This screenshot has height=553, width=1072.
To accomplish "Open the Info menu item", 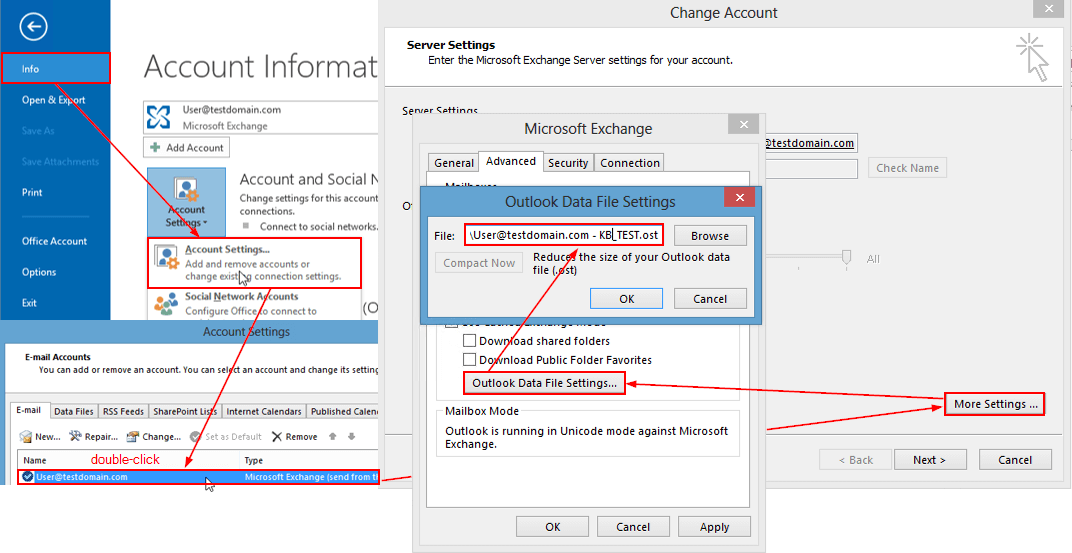I will [55, 68].
